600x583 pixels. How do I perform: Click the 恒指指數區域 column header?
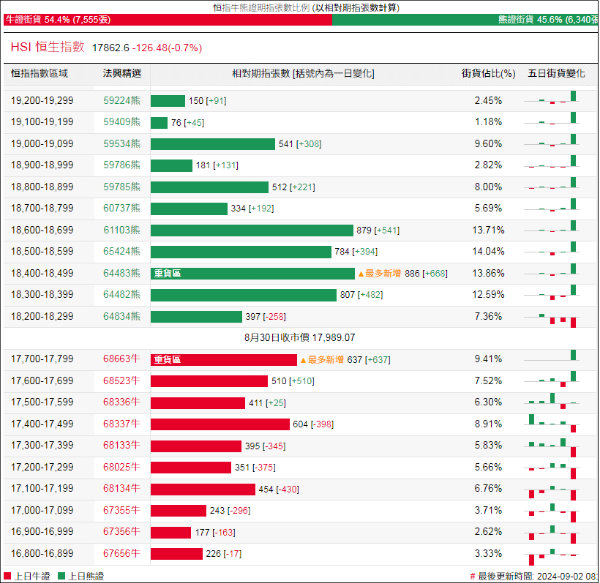pyautogui.click(x=39, y=73)
